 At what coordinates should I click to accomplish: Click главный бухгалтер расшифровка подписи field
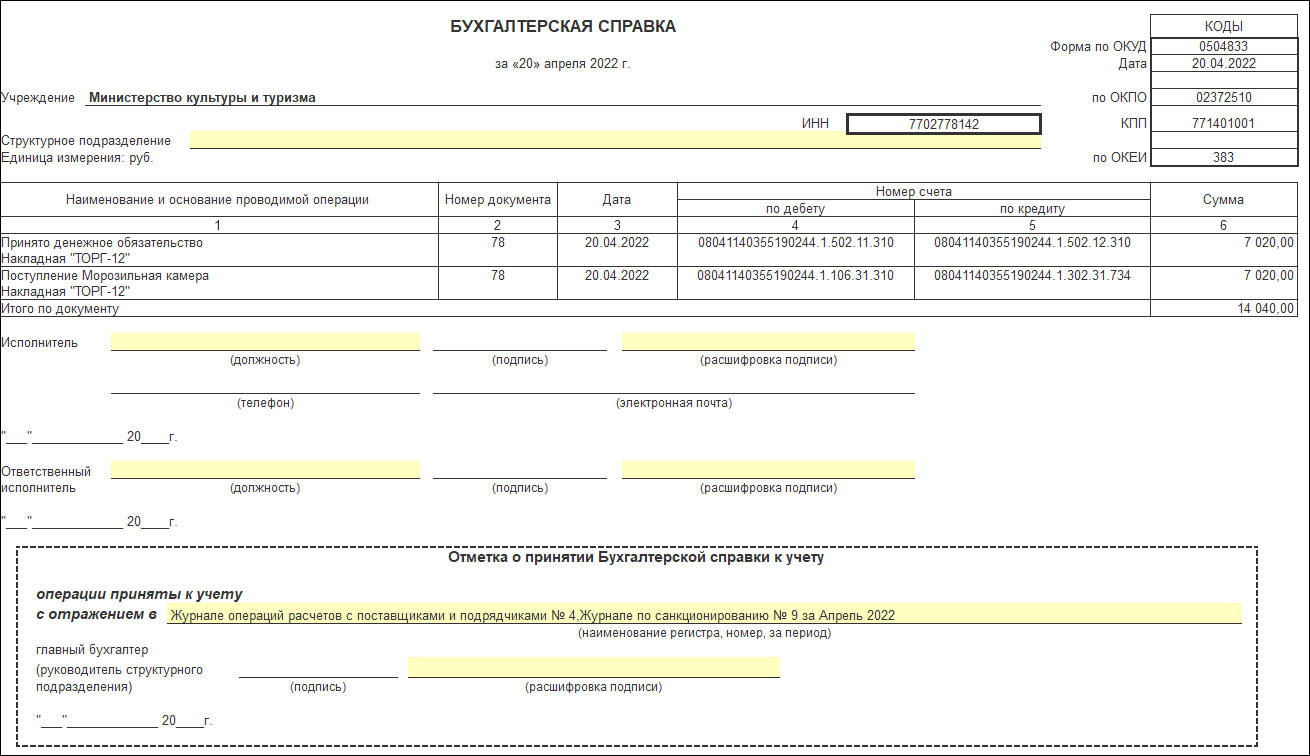(x=593, y=668)
